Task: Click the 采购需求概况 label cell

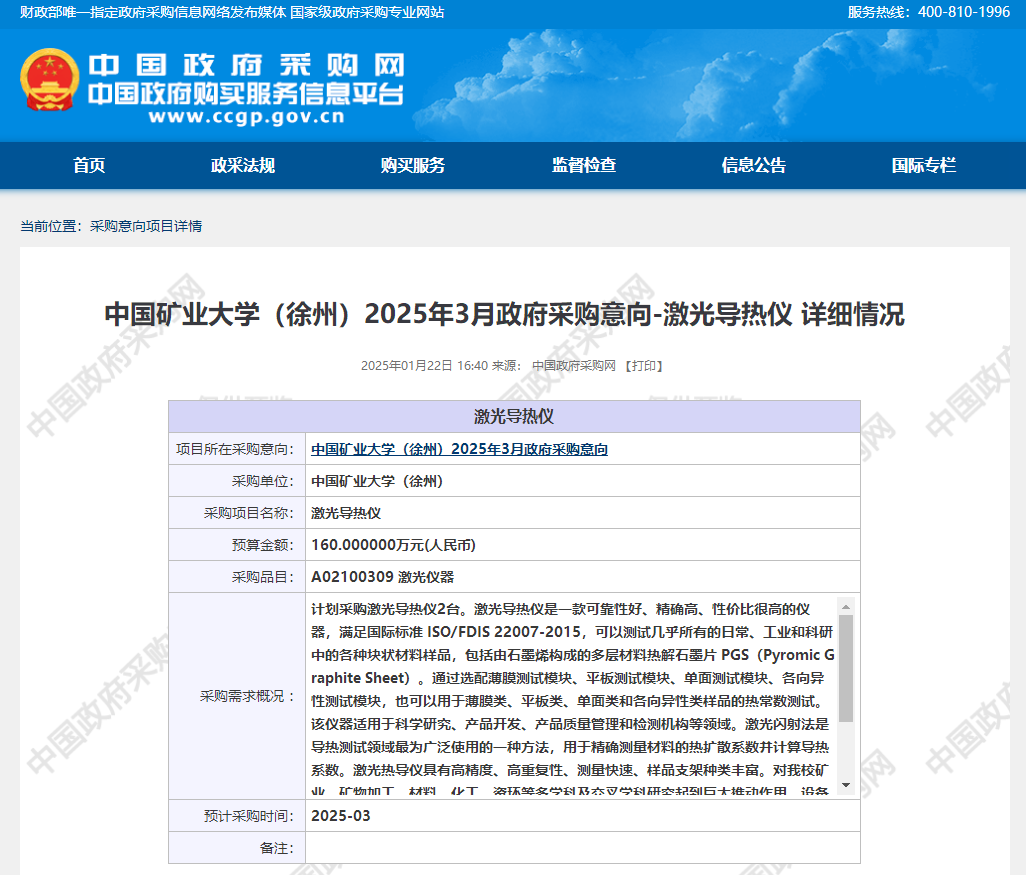Action: tap(237, 696)
